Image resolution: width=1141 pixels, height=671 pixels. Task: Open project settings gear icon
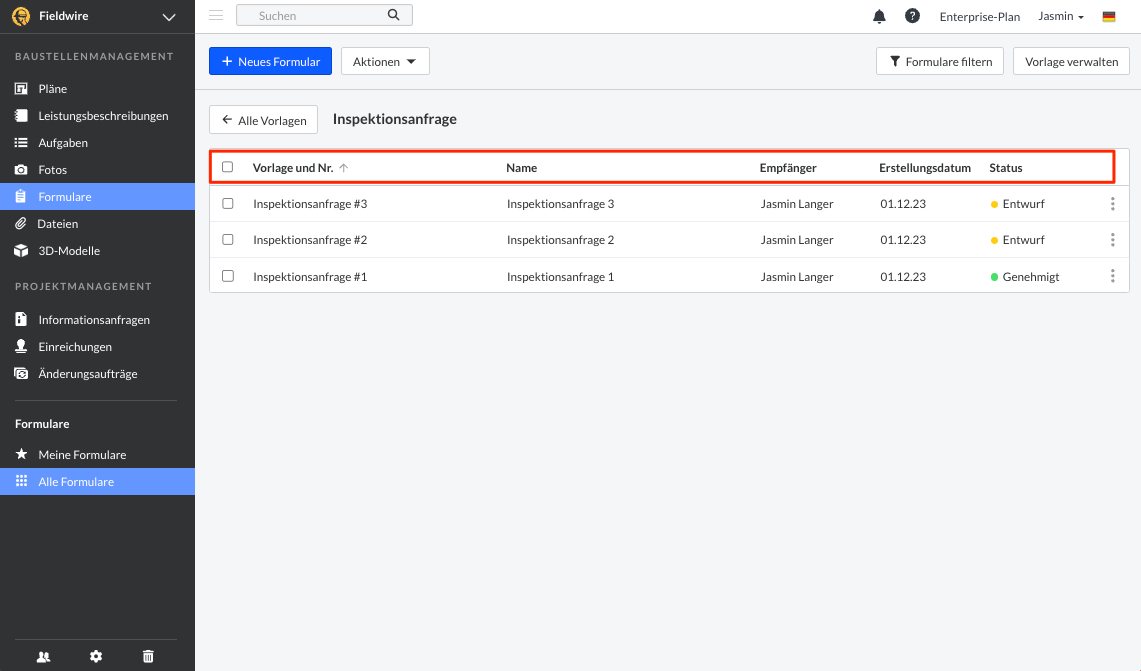tap(96, 656)
